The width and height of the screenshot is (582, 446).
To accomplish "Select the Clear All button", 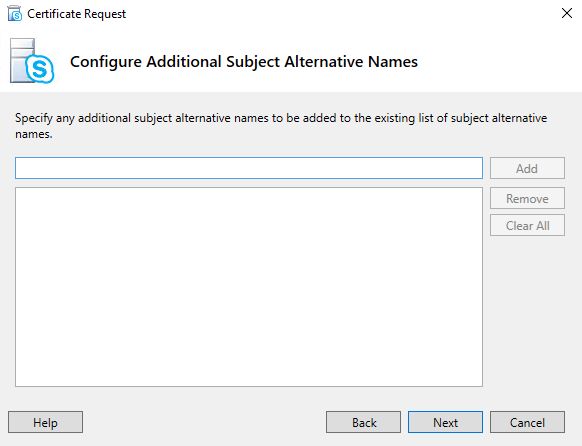I will coord(527,225).
